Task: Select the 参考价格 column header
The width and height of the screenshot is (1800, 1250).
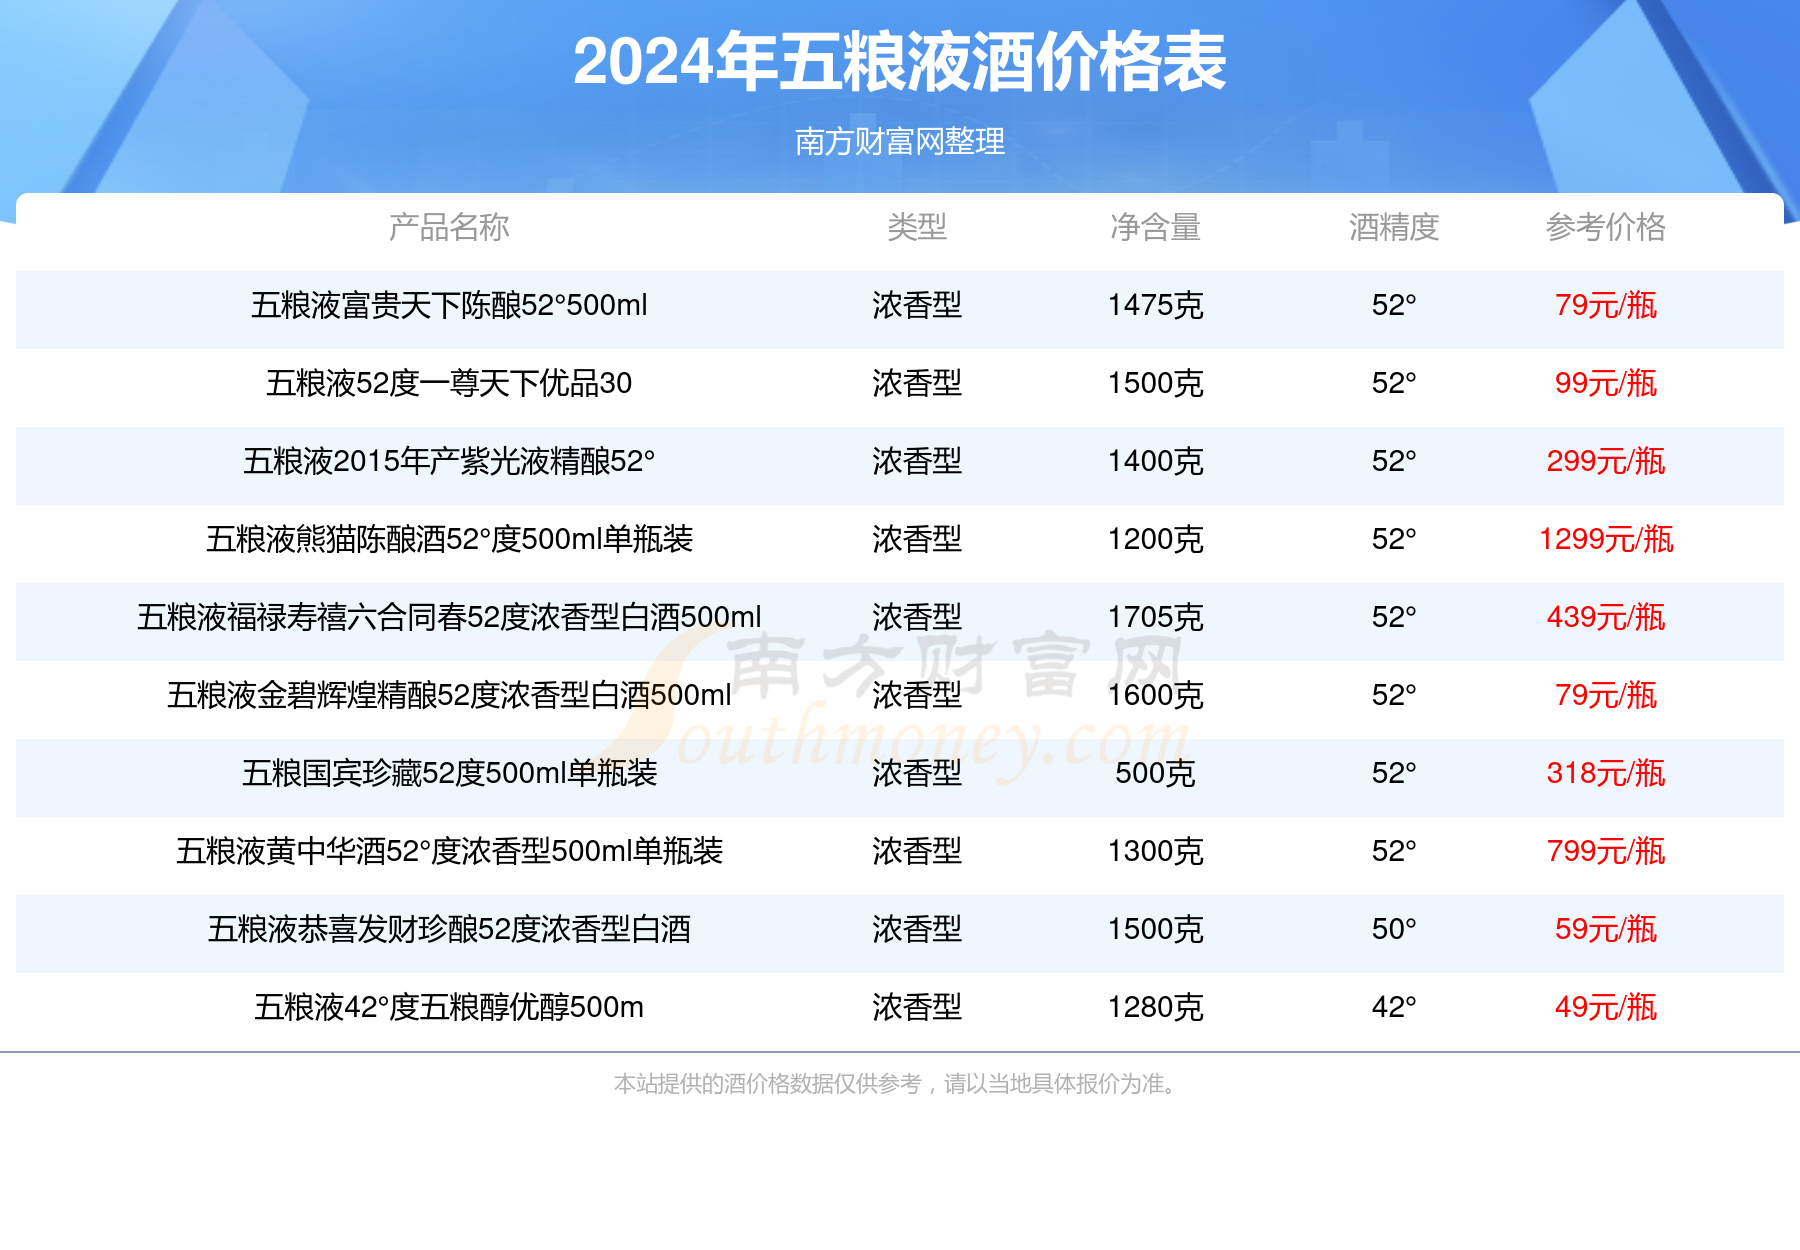Action: [x=1606, y=228]
